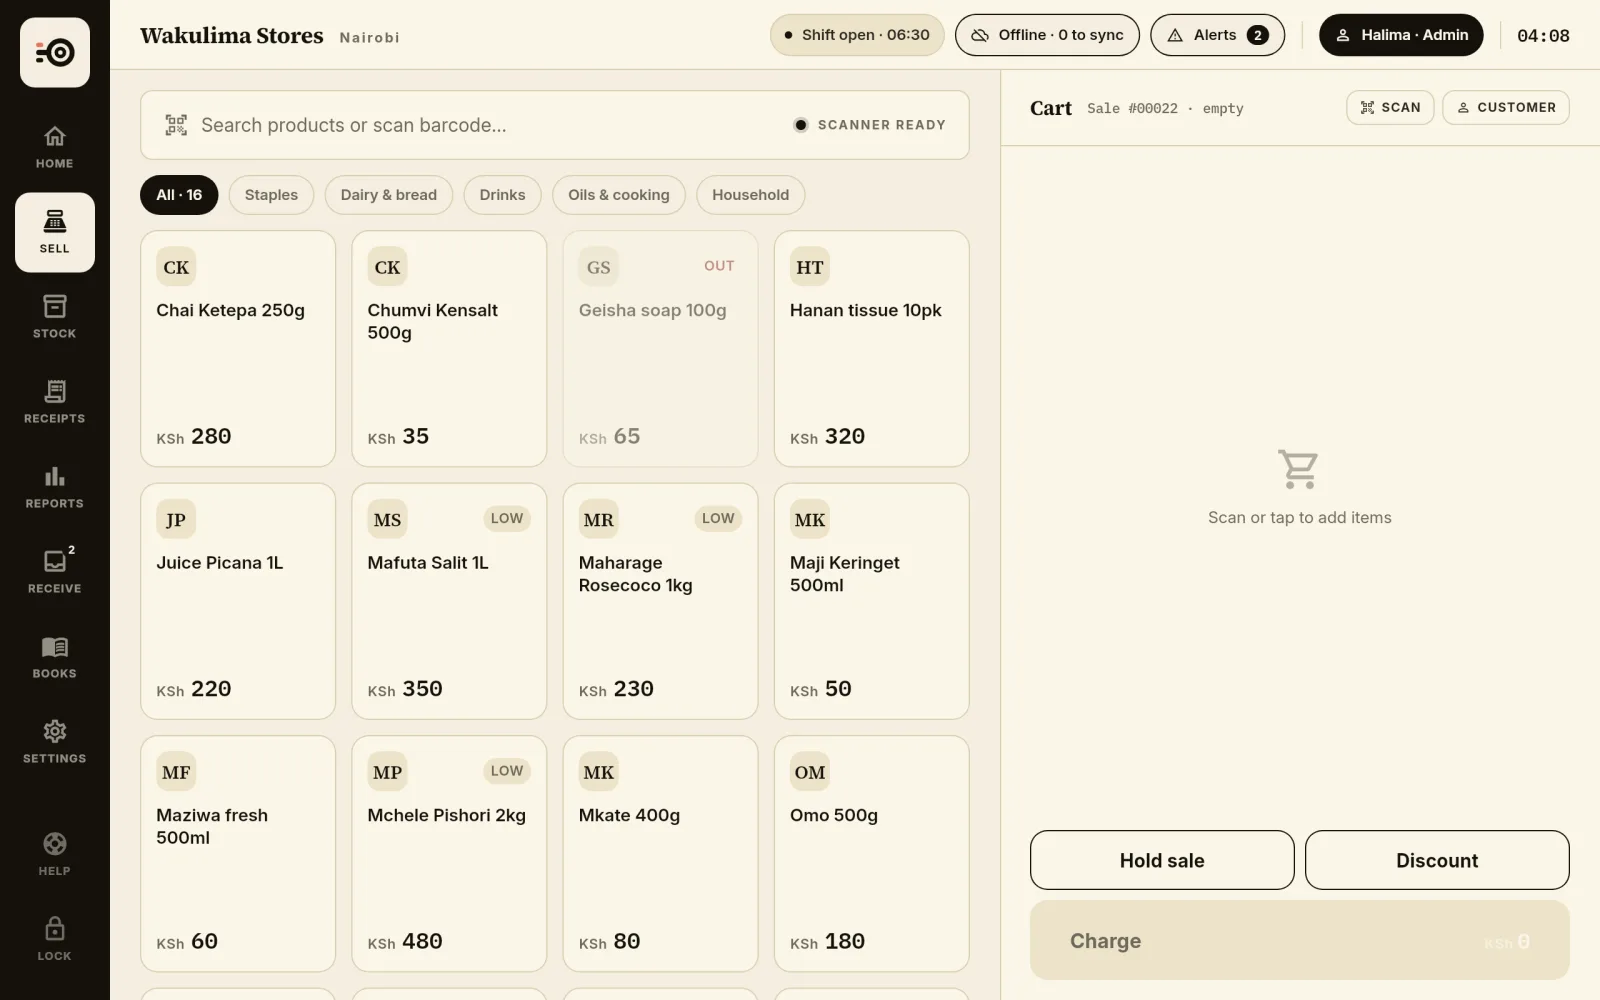Open the Help lifebuoy icon
Screen dimensions: 1600x1000
click(55, 855)
